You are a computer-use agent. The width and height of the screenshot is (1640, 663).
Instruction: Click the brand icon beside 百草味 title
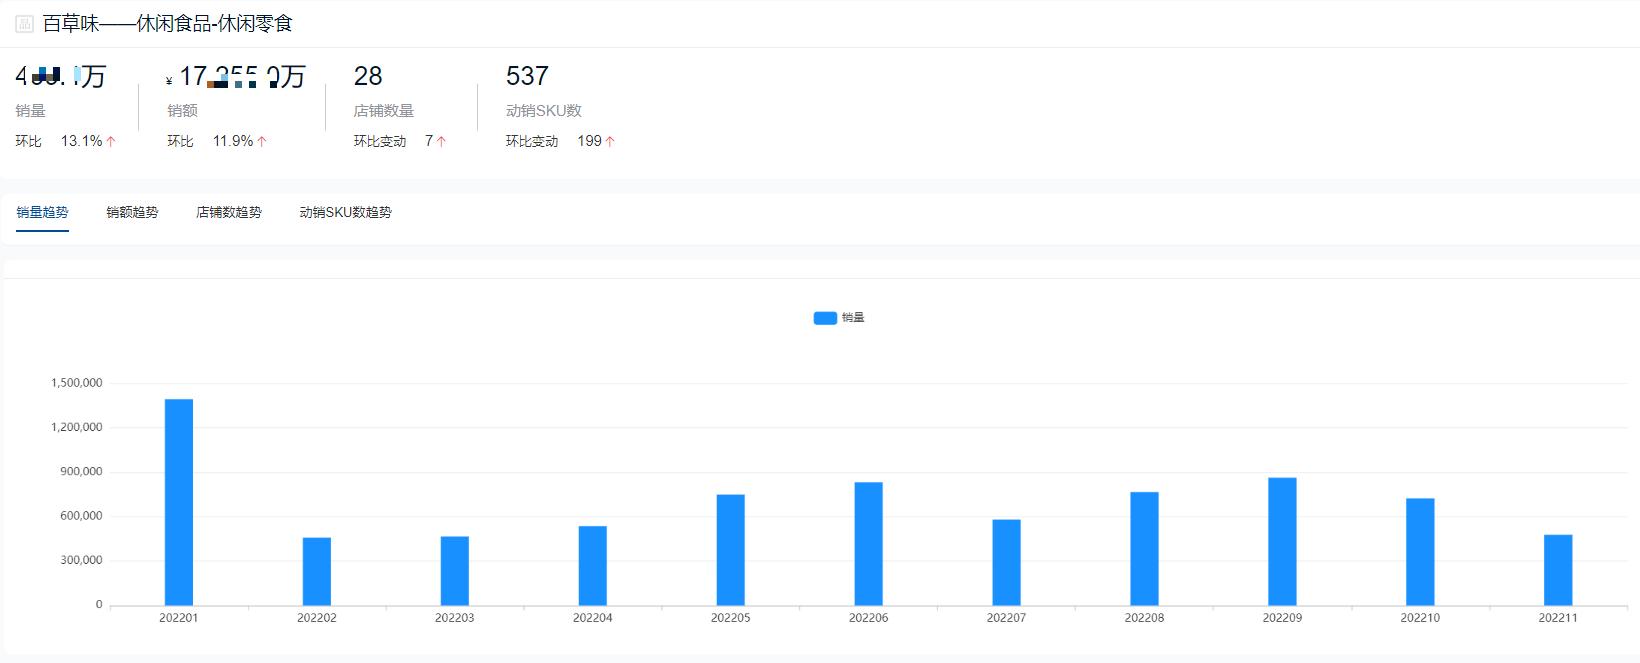(x=25, y=24)
